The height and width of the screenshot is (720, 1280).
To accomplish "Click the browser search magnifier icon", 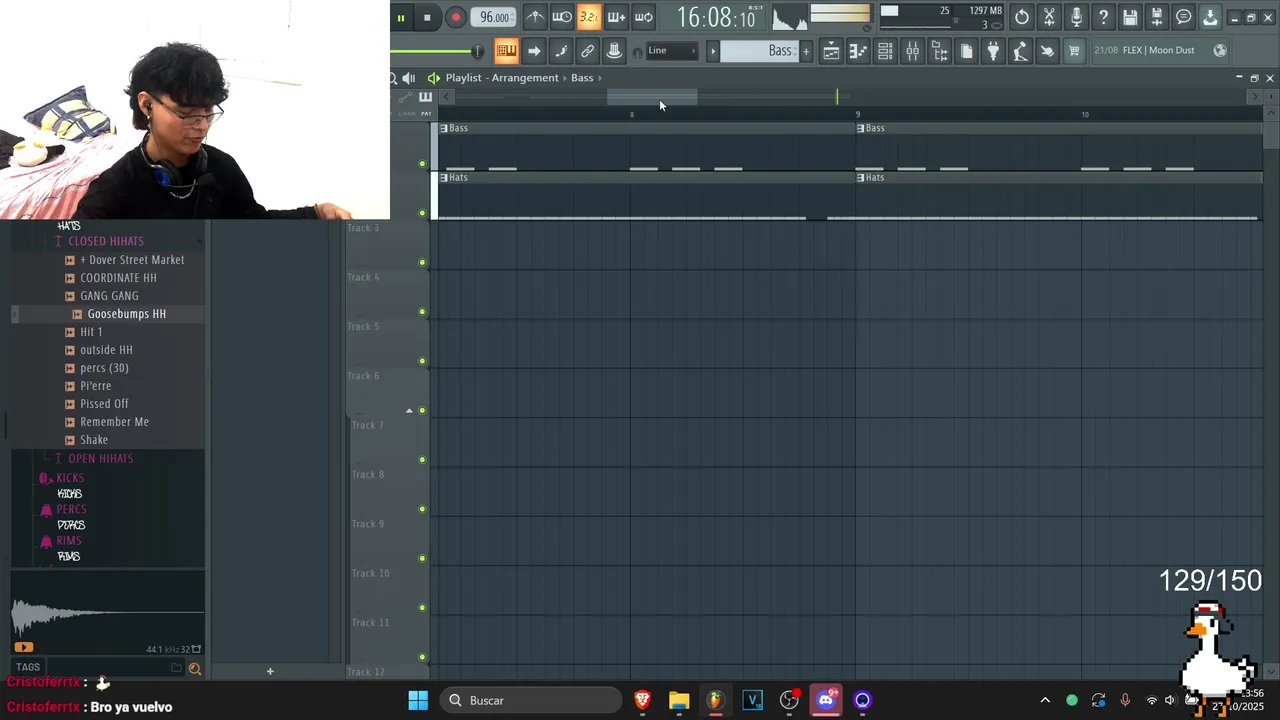I will click(195, 669).
